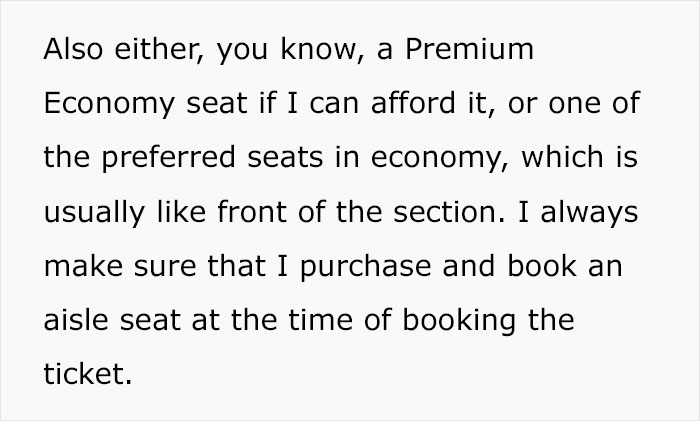Click the word 'economy,' in third line
The width and height of the screenshot is (700, 421).
(x=440, y=159)
